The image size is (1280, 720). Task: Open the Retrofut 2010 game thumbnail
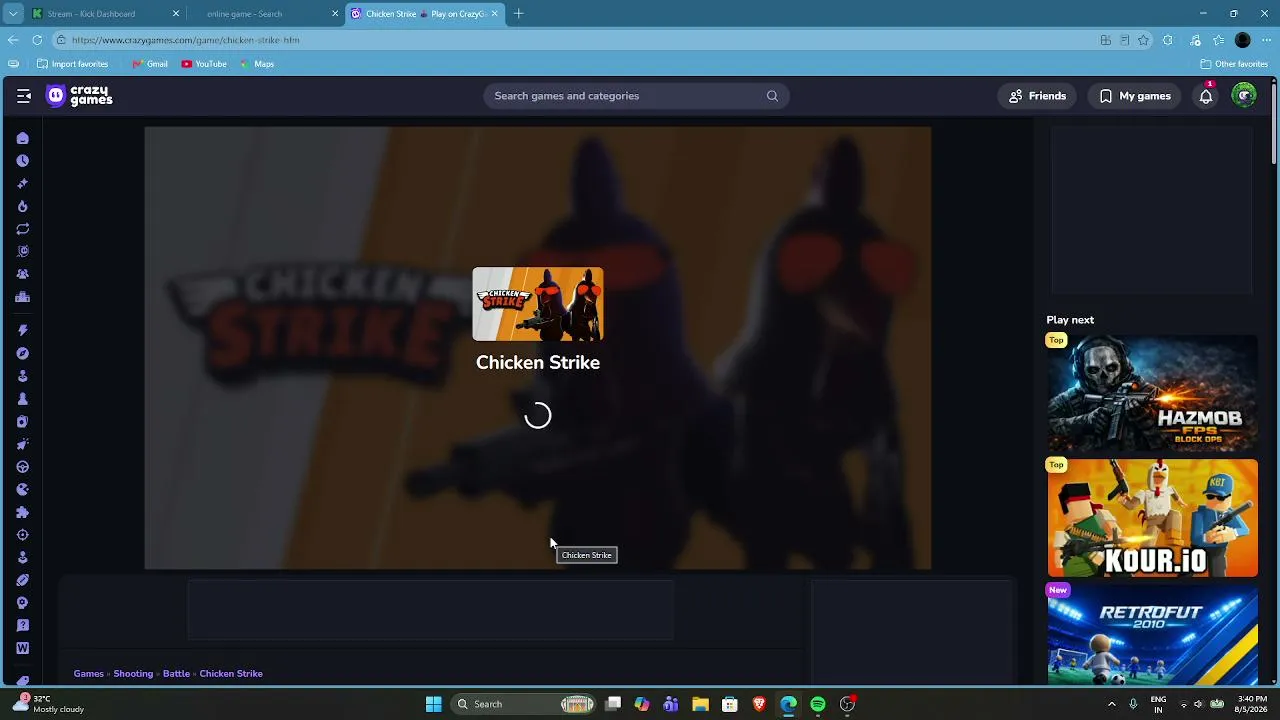tap(1153, 635)
